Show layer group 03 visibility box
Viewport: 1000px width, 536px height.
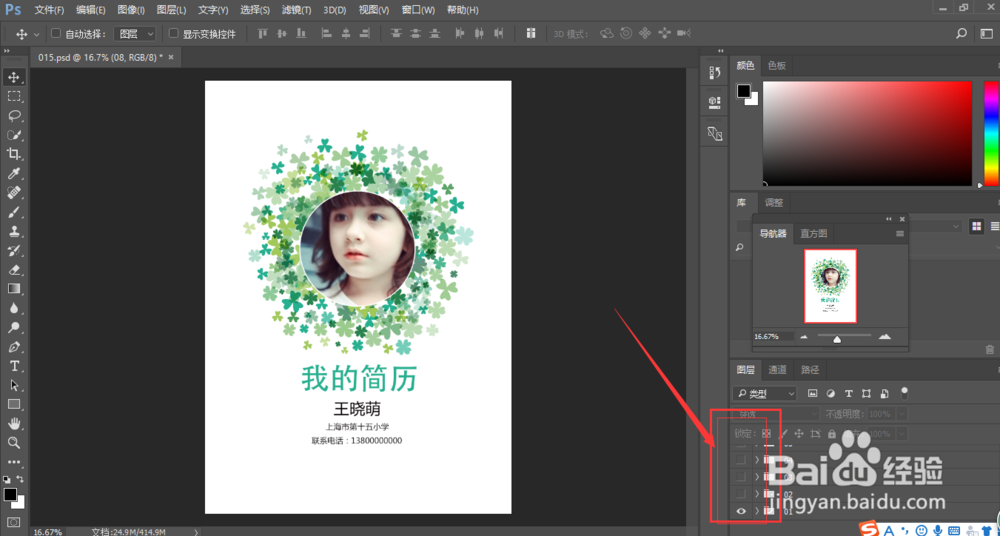pyautogui.click(x=740, y=477)
